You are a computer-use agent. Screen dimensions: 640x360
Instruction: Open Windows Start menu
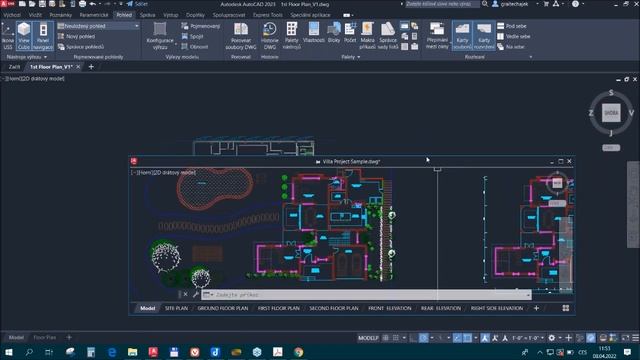pos(8,352)
